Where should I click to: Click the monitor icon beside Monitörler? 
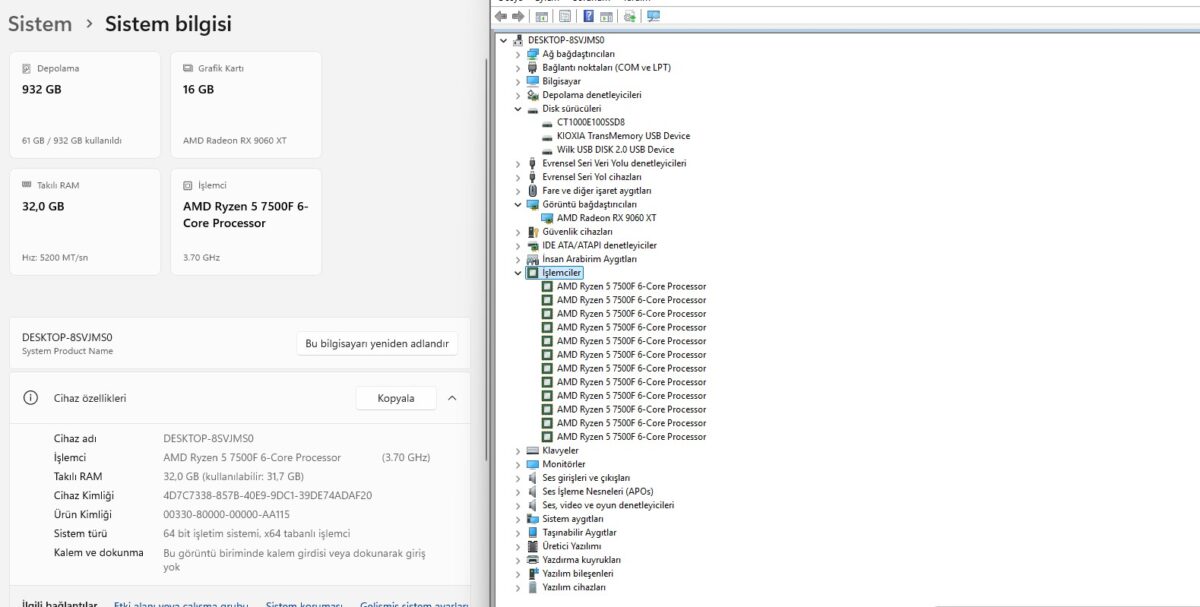click(532, 464)
